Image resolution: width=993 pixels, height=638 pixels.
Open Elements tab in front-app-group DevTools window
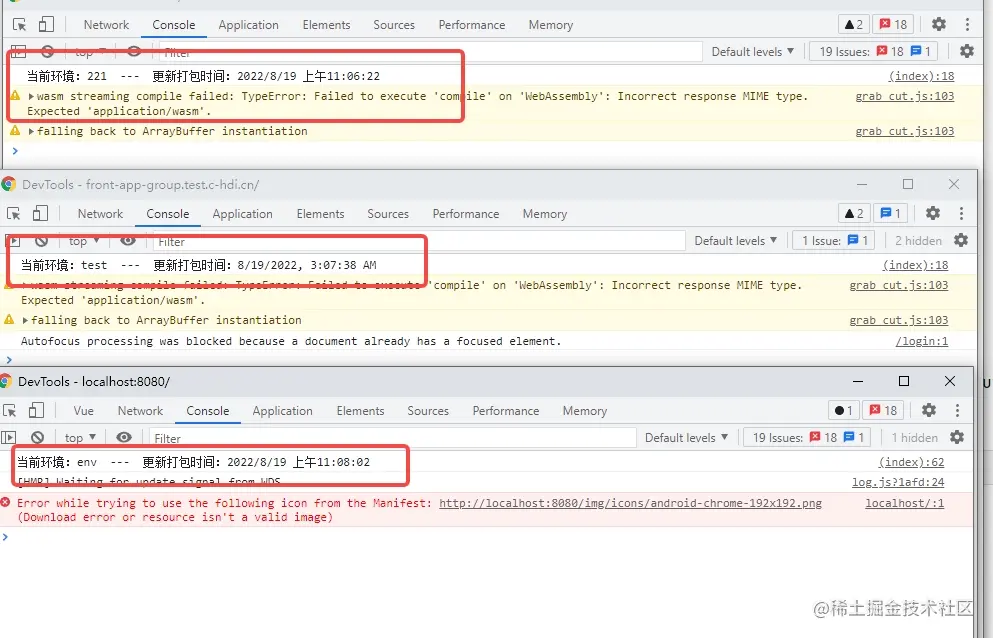coord(320,214)
